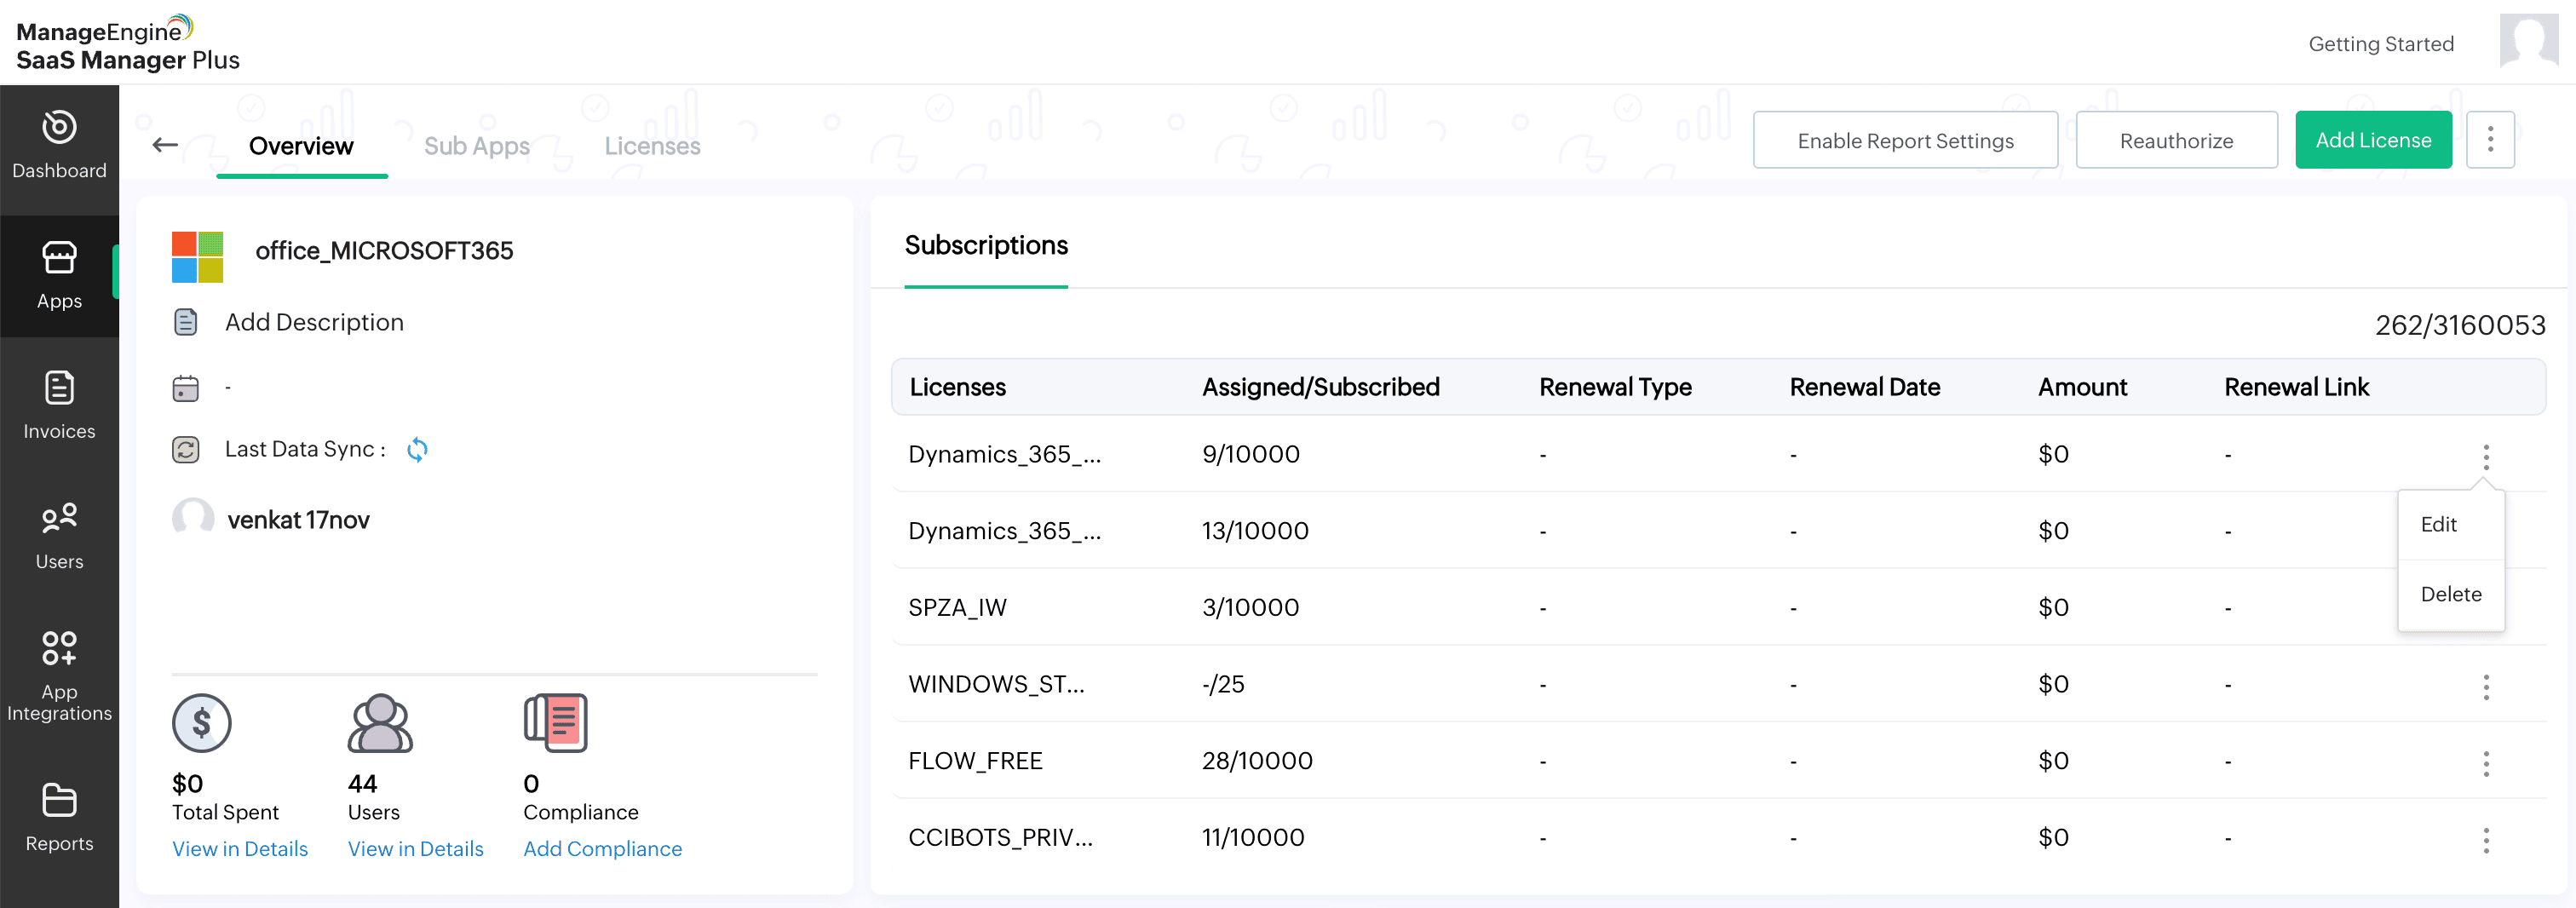Click the 11/10000 assigned value
Viewport: 2576px width, 908px height.
pos(1253,838)
